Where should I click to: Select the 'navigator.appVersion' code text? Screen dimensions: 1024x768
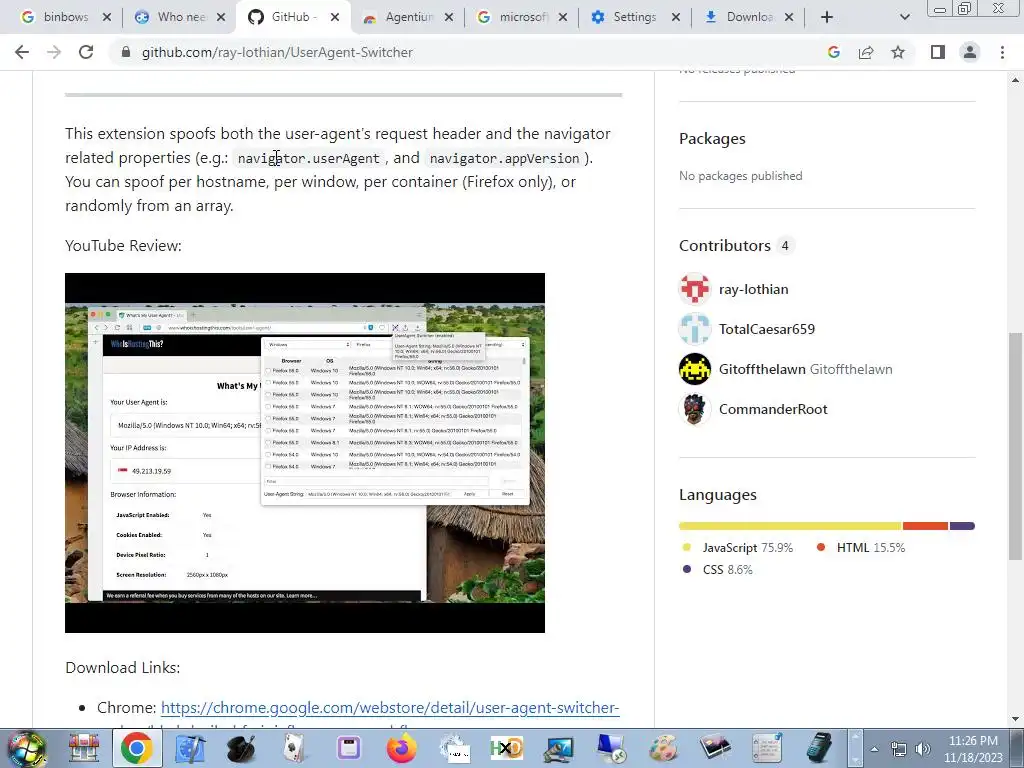coord(504,159)
